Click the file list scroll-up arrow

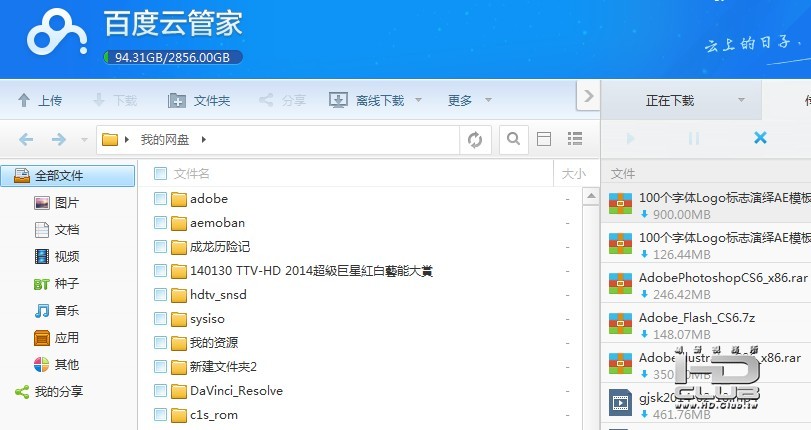[x=591, y=196]
